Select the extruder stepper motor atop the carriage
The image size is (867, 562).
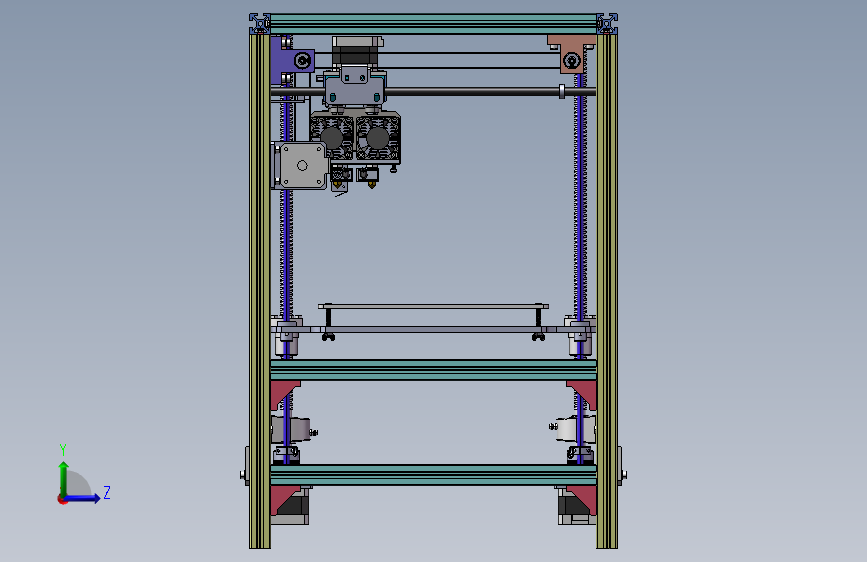(357, 52)
